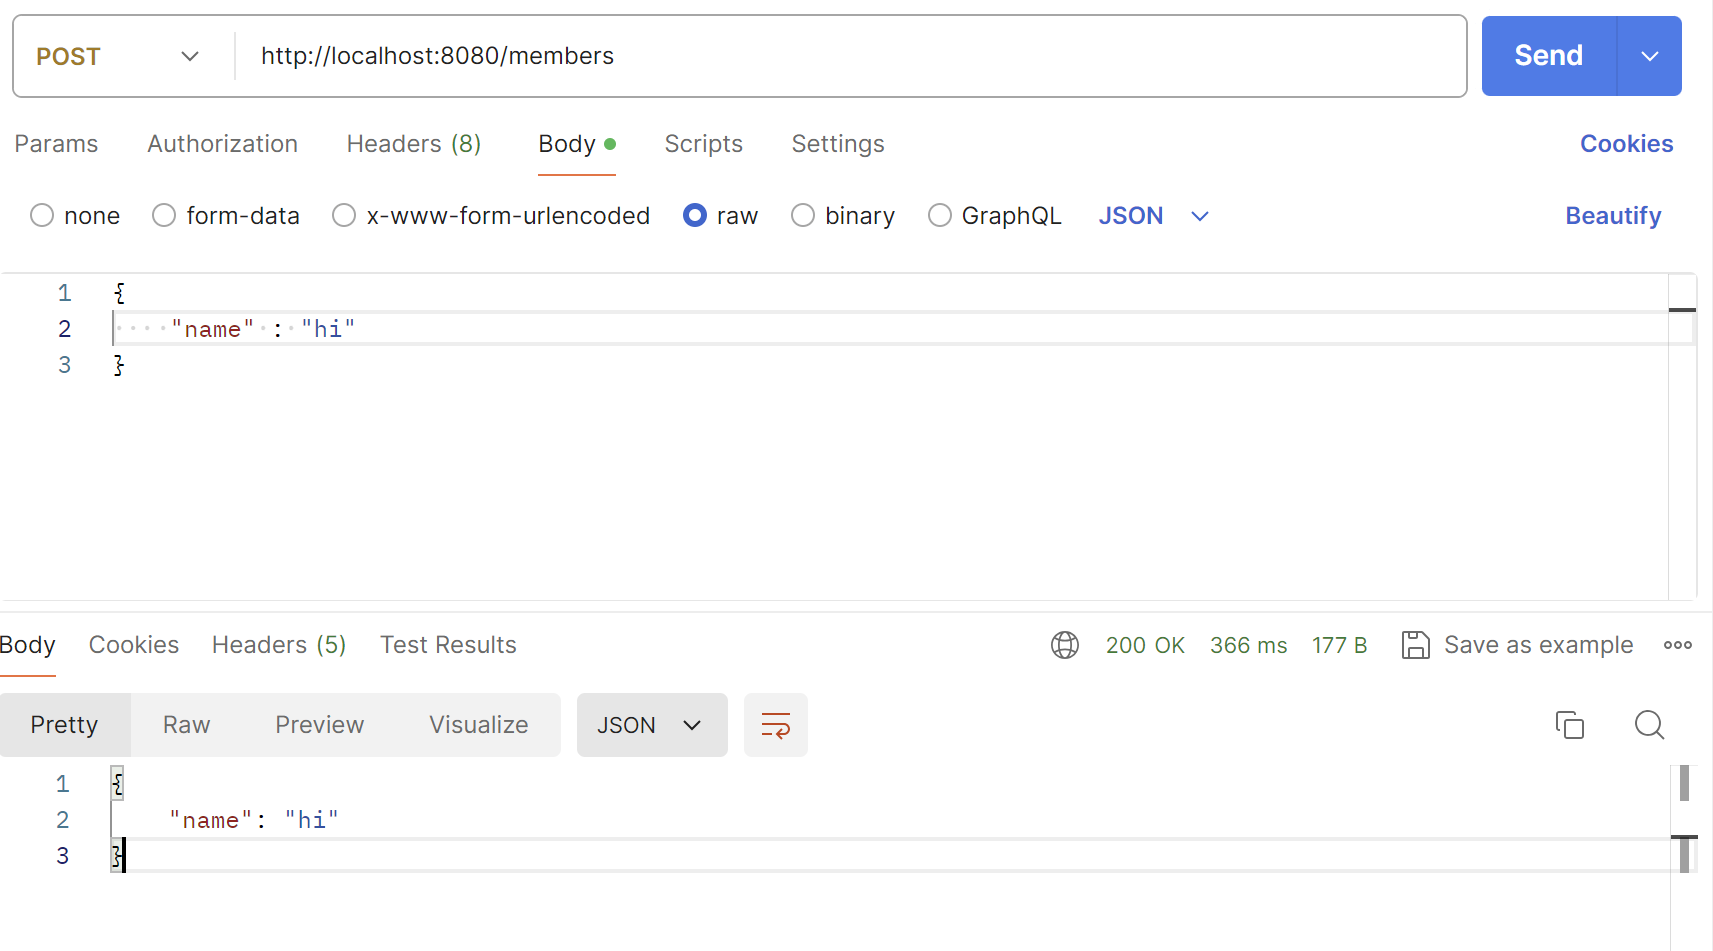Open the request body JSON type dropdown
The image size is (1713, 951).
click(x=1154, y=216)
